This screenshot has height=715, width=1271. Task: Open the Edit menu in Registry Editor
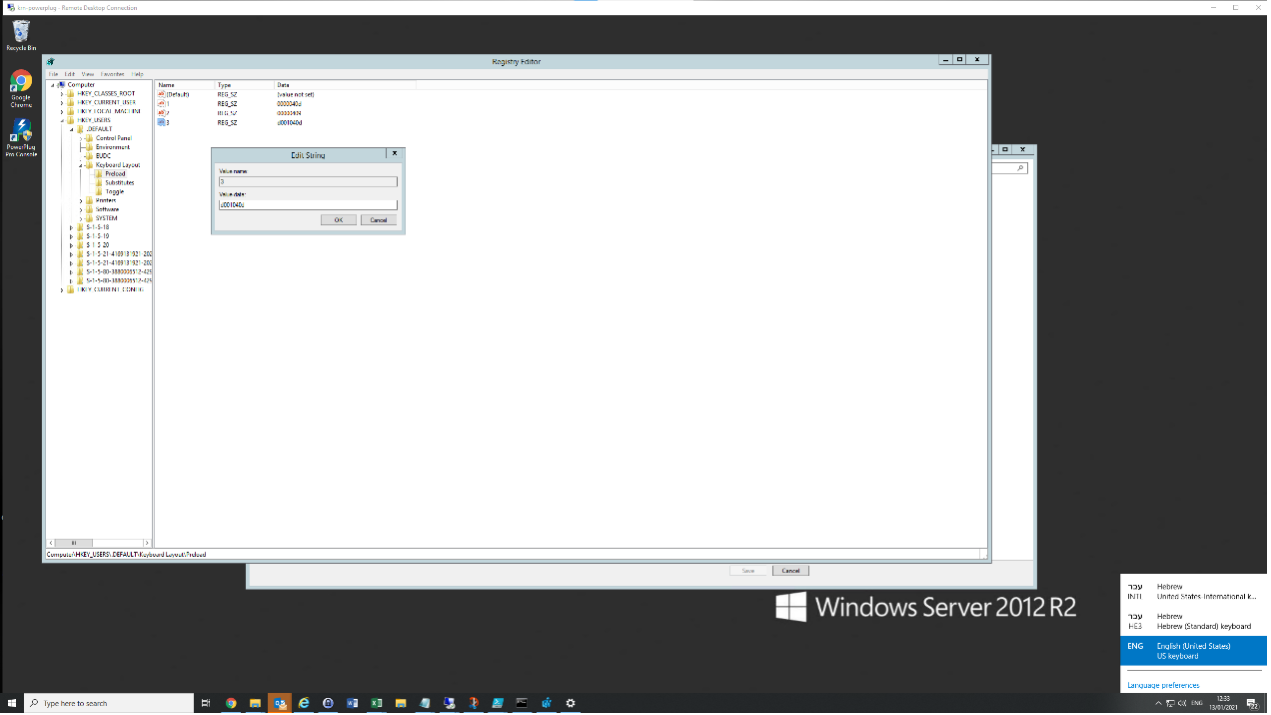click(x=70, y=74)
